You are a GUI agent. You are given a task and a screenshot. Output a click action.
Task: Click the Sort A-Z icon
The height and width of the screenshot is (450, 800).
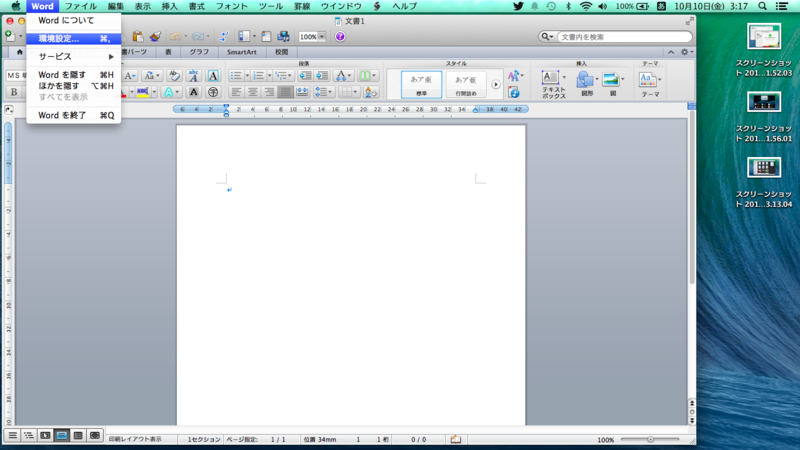click(371, 92)
